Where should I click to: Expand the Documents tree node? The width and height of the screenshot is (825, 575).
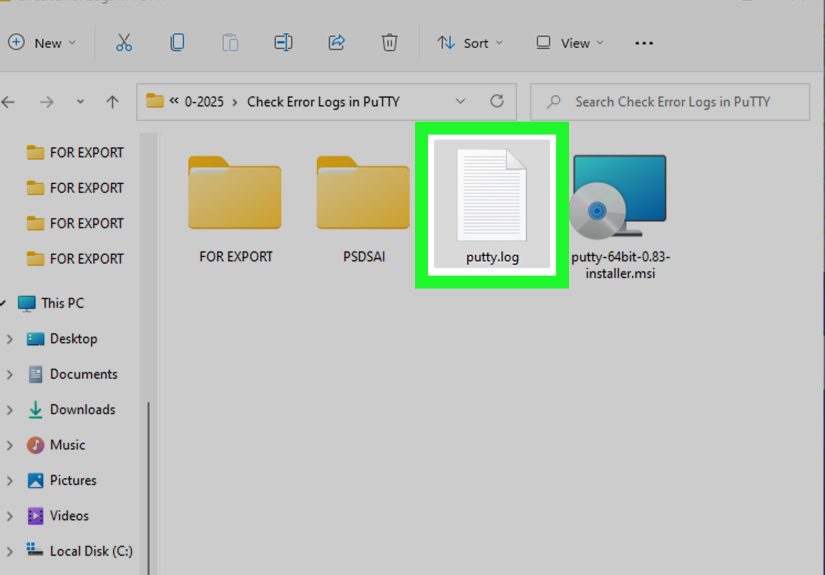9,375
